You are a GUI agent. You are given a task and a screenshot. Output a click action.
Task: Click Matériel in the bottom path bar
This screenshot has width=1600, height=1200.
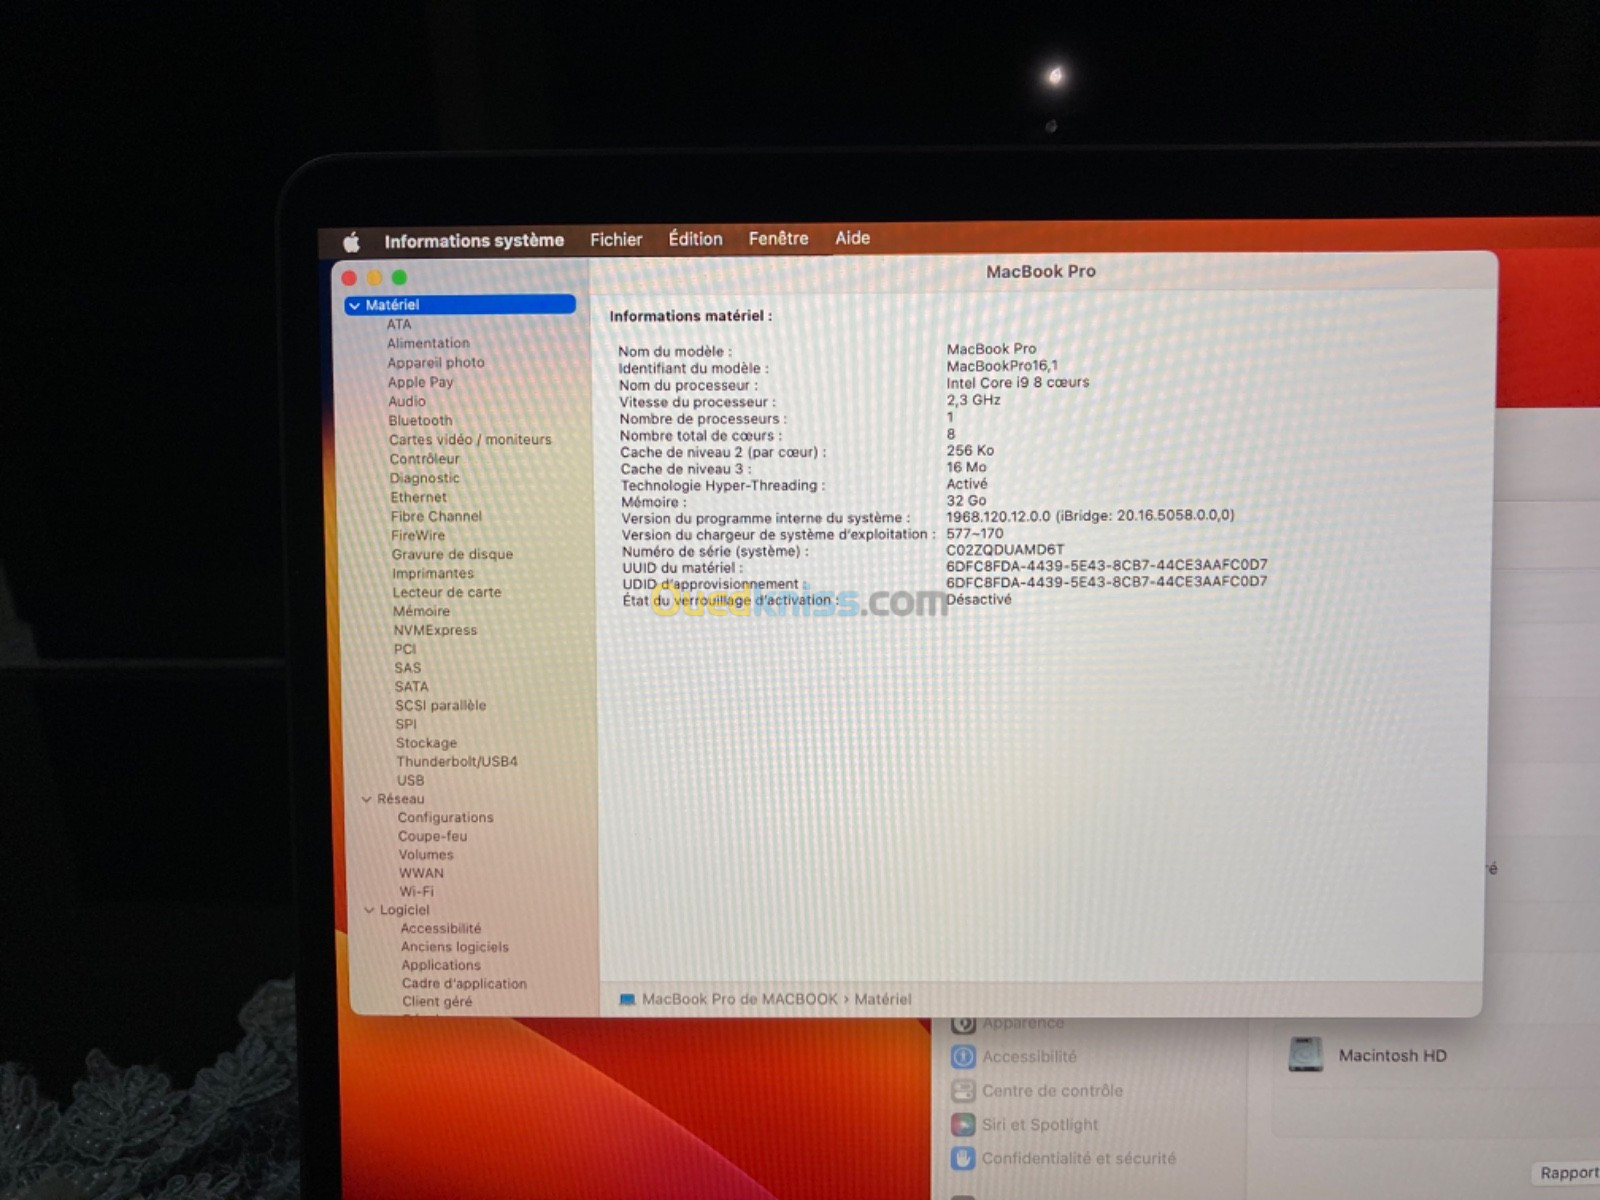click(883, 999)
